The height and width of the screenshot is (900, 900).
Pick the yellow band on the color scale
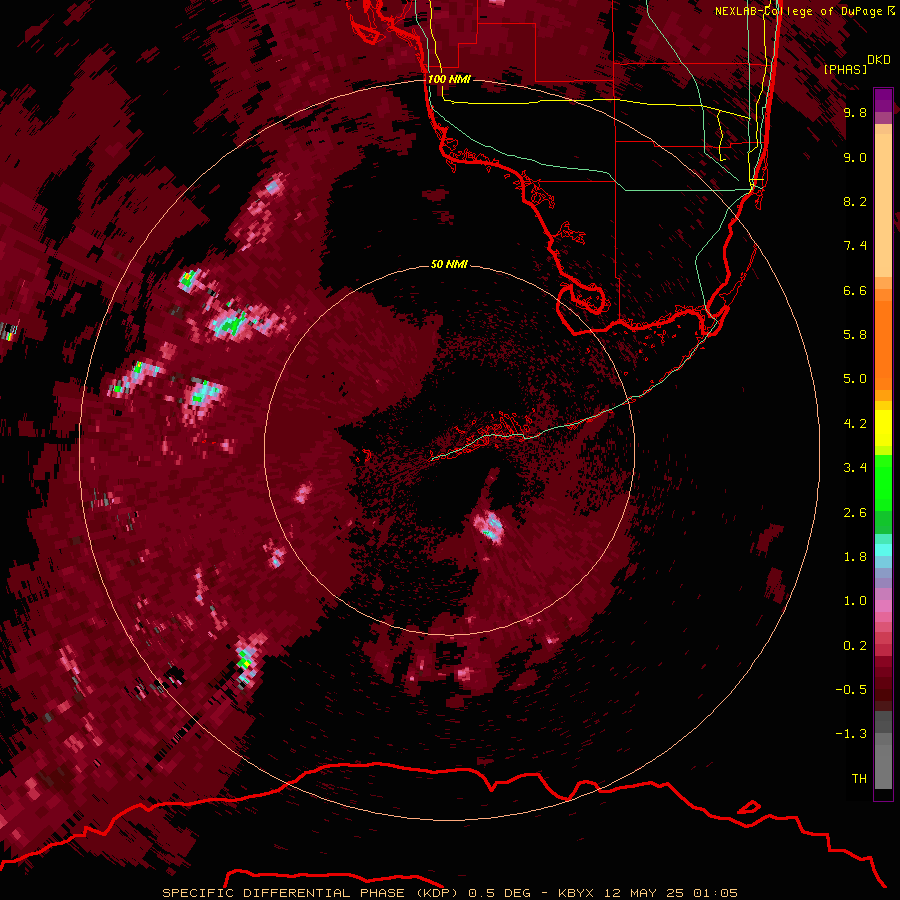[883, 428]
